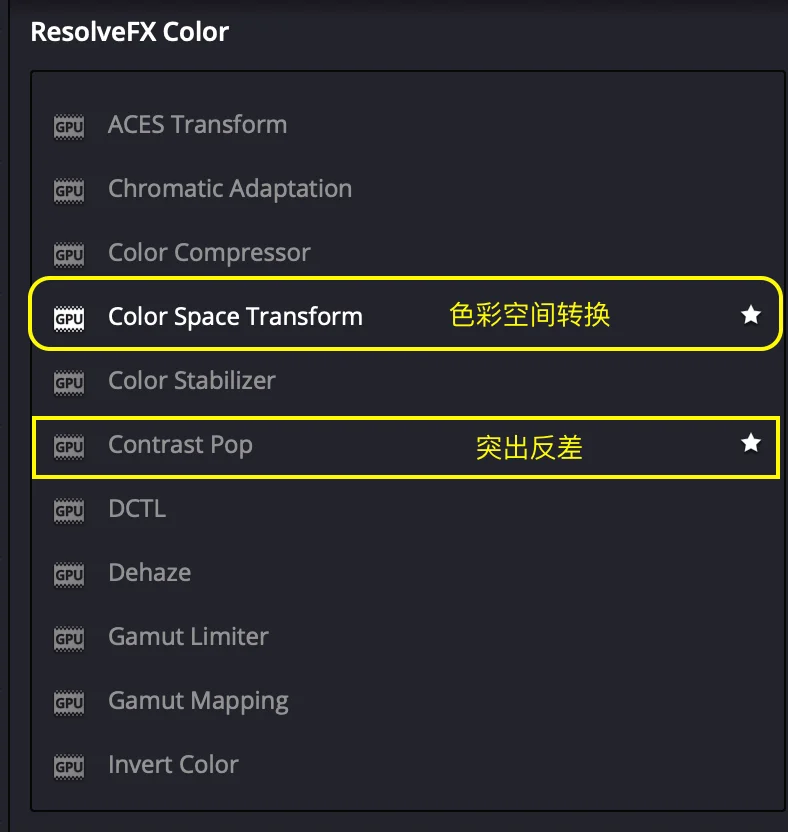Click the GPU icon beside Color Compressor
Image resolution: width=788 pixels, height=832 pixels.
pos(69,255)
